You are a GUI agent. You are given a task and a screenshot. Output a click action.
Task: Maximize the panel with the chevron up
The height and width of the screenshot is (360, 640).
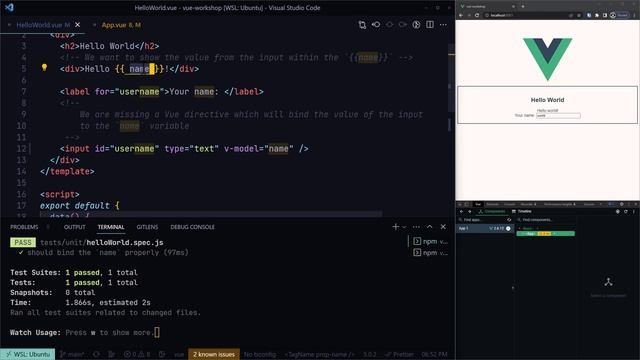[430, 227]
